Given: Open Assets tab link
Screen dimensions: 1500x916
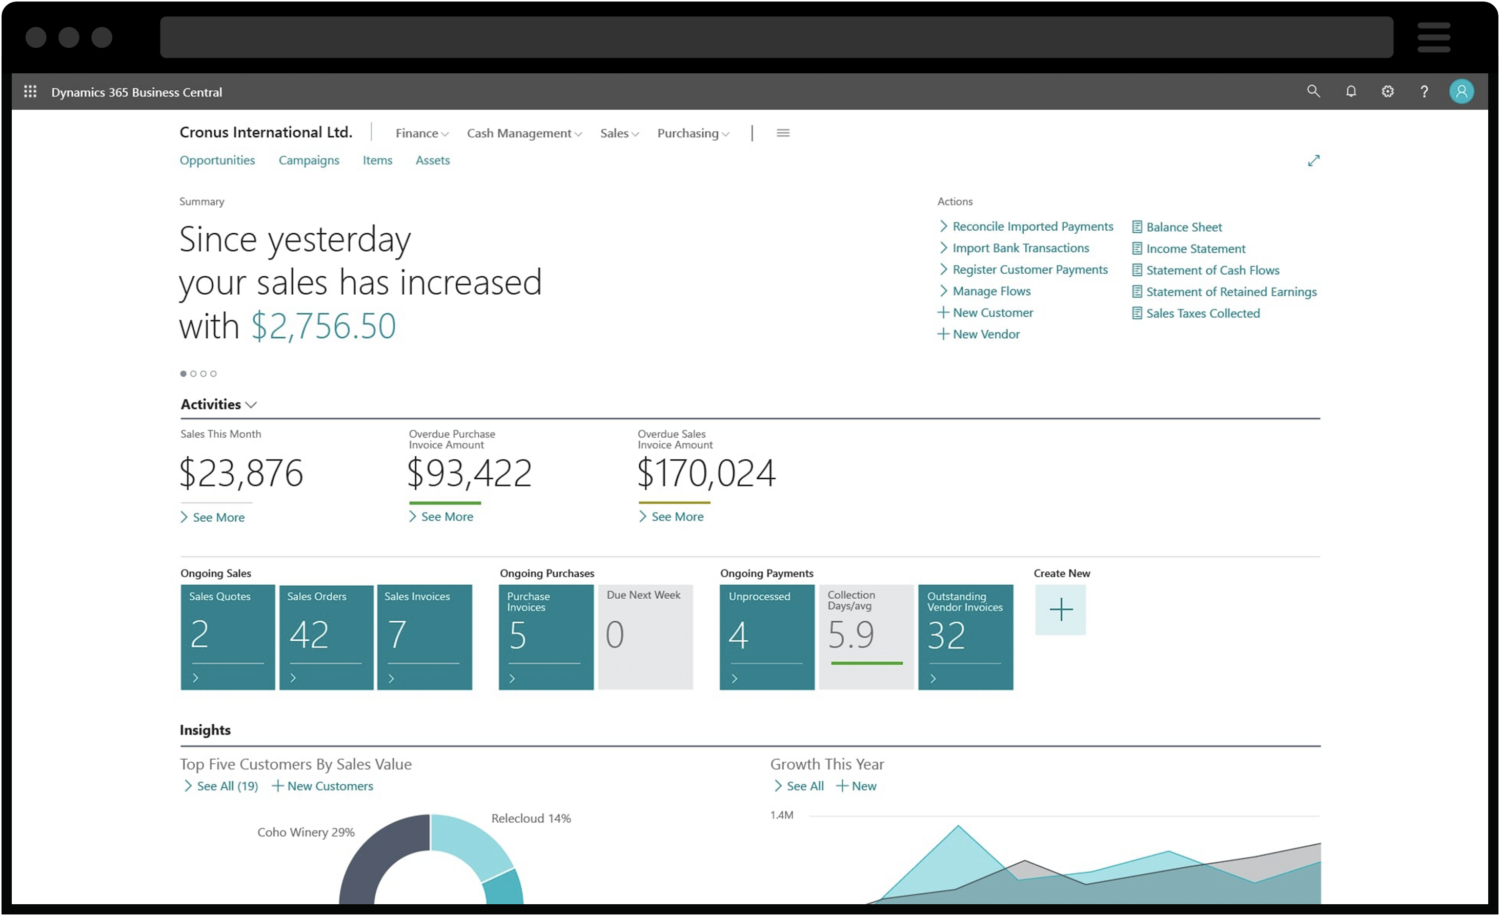Looking at the screenshot, I should click(x=432, y=160).
